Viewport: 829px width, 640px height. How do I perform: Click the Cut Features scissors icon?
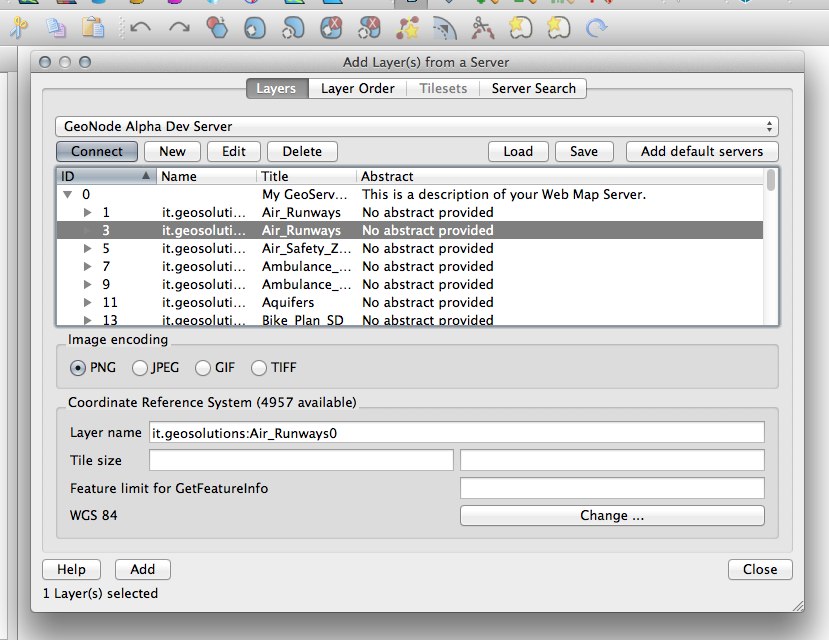19,27
